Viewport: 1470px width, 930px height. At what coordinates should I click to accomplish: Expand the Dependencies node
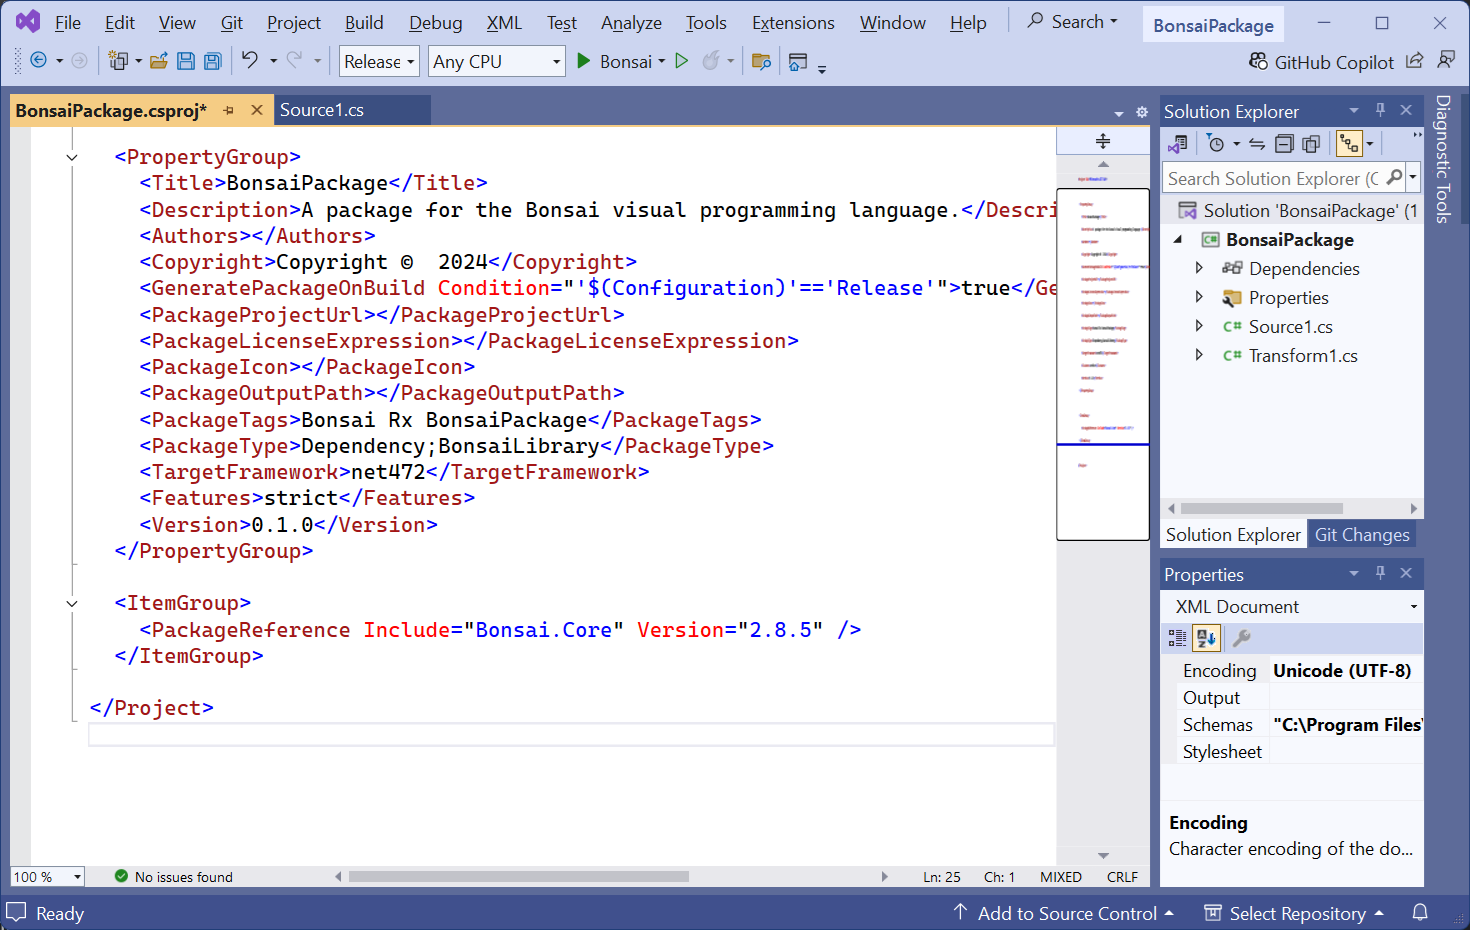(1199, 268)
